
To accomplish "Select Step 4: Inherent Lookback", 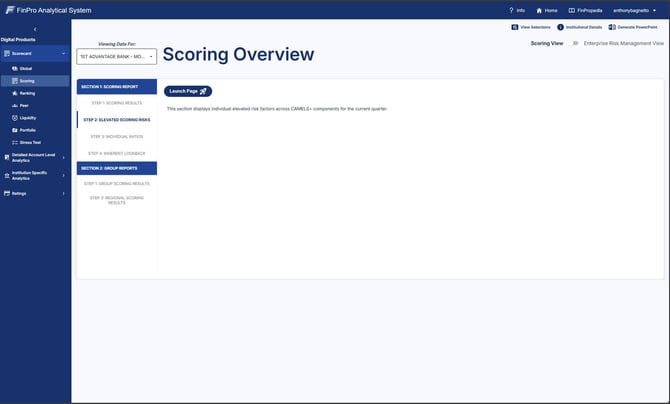I will coord(117,153).
